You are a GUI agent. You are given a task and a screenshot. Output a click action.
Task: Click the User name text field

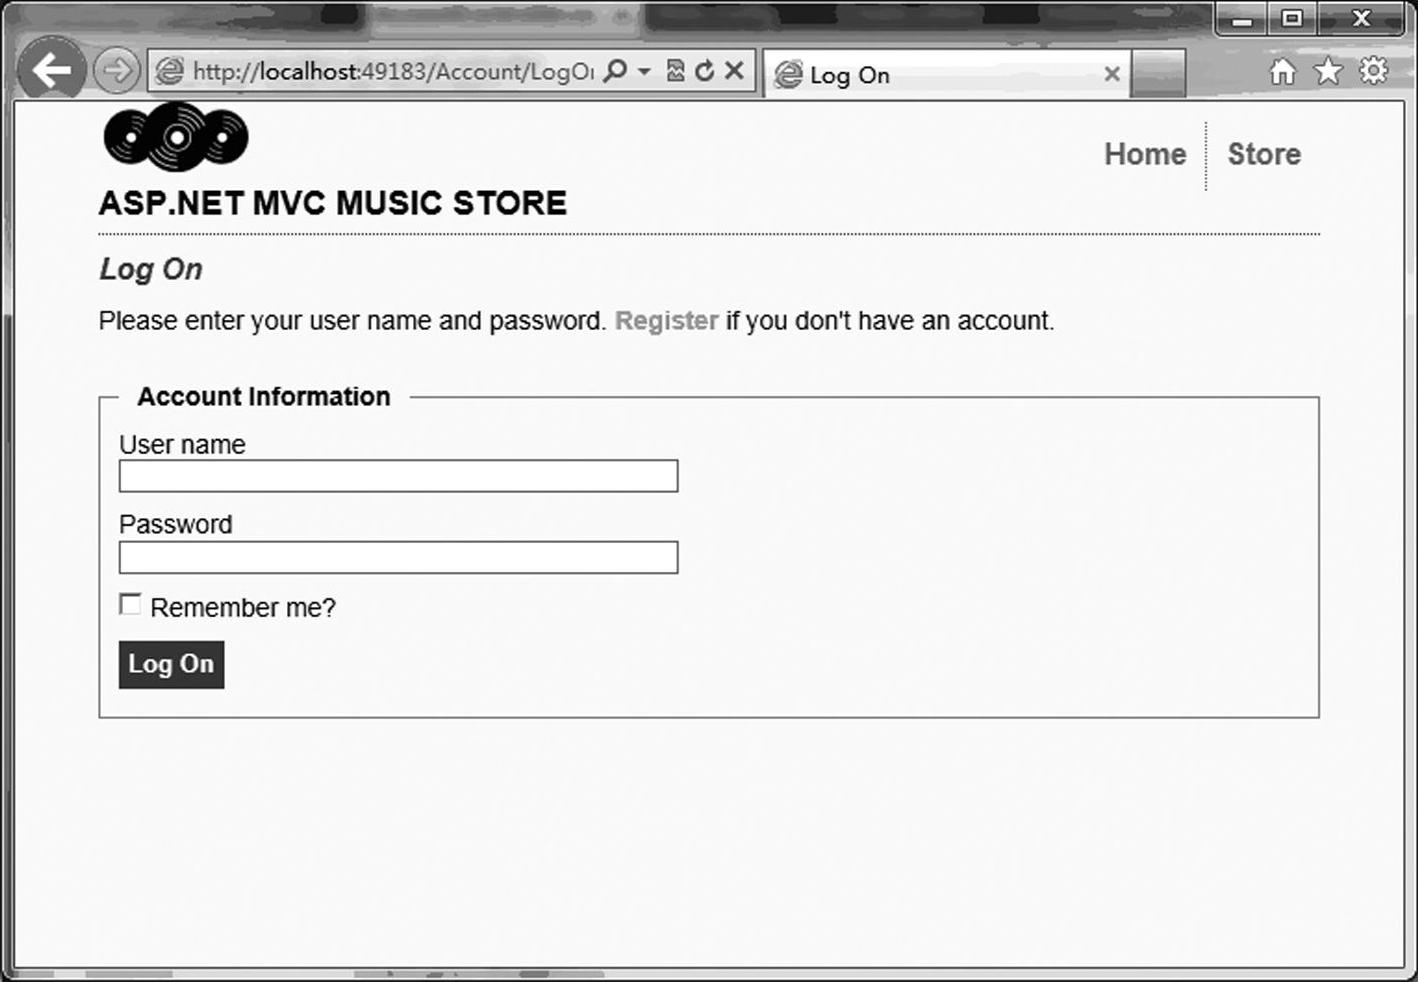point(398,476)
